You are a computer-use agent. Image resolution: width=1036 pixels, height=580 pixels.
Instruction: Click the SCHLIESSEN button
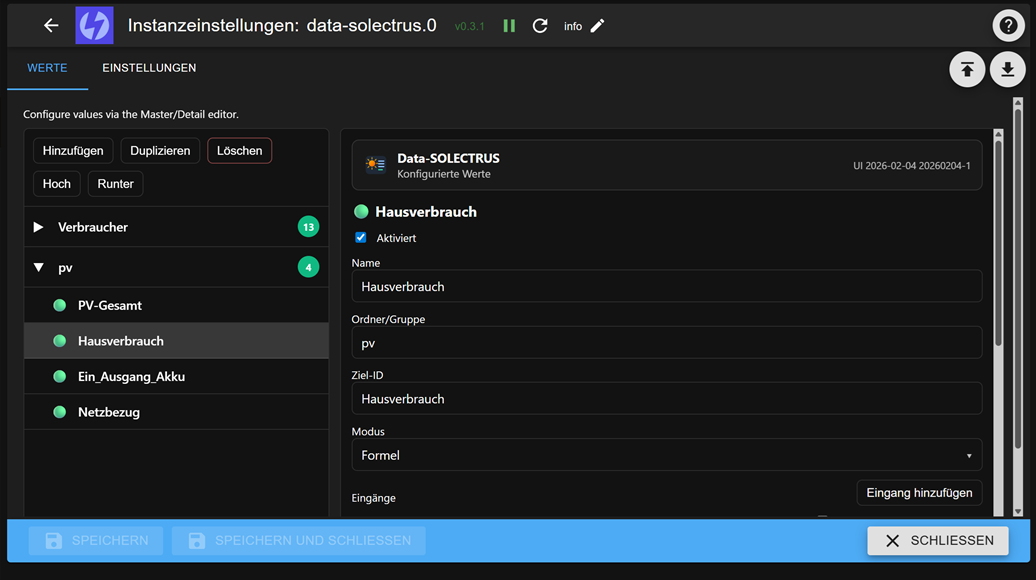coord(938,540)
